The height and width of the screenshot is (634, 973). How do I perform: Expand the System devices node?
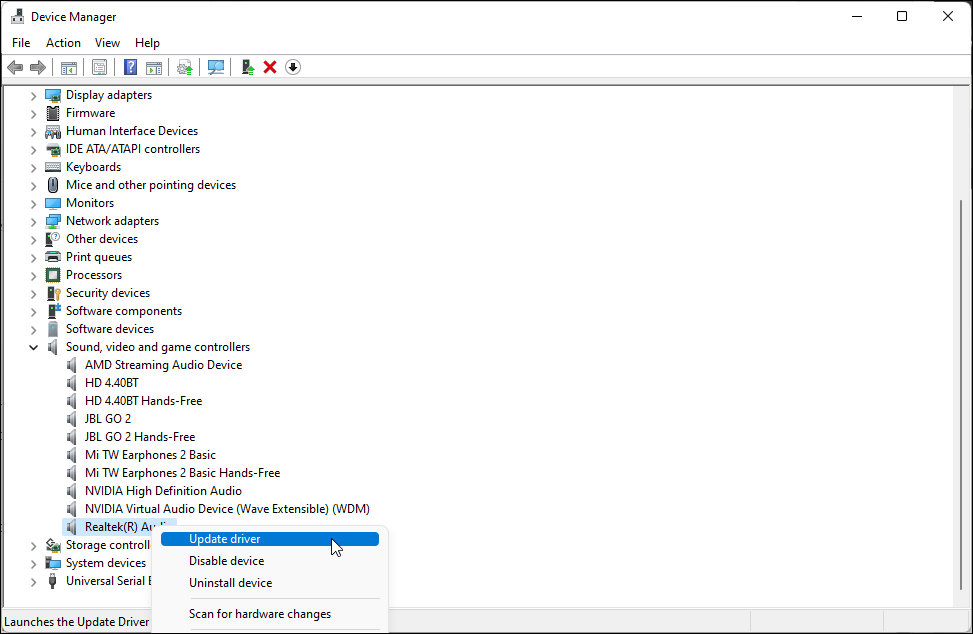(x=34, y=563)
